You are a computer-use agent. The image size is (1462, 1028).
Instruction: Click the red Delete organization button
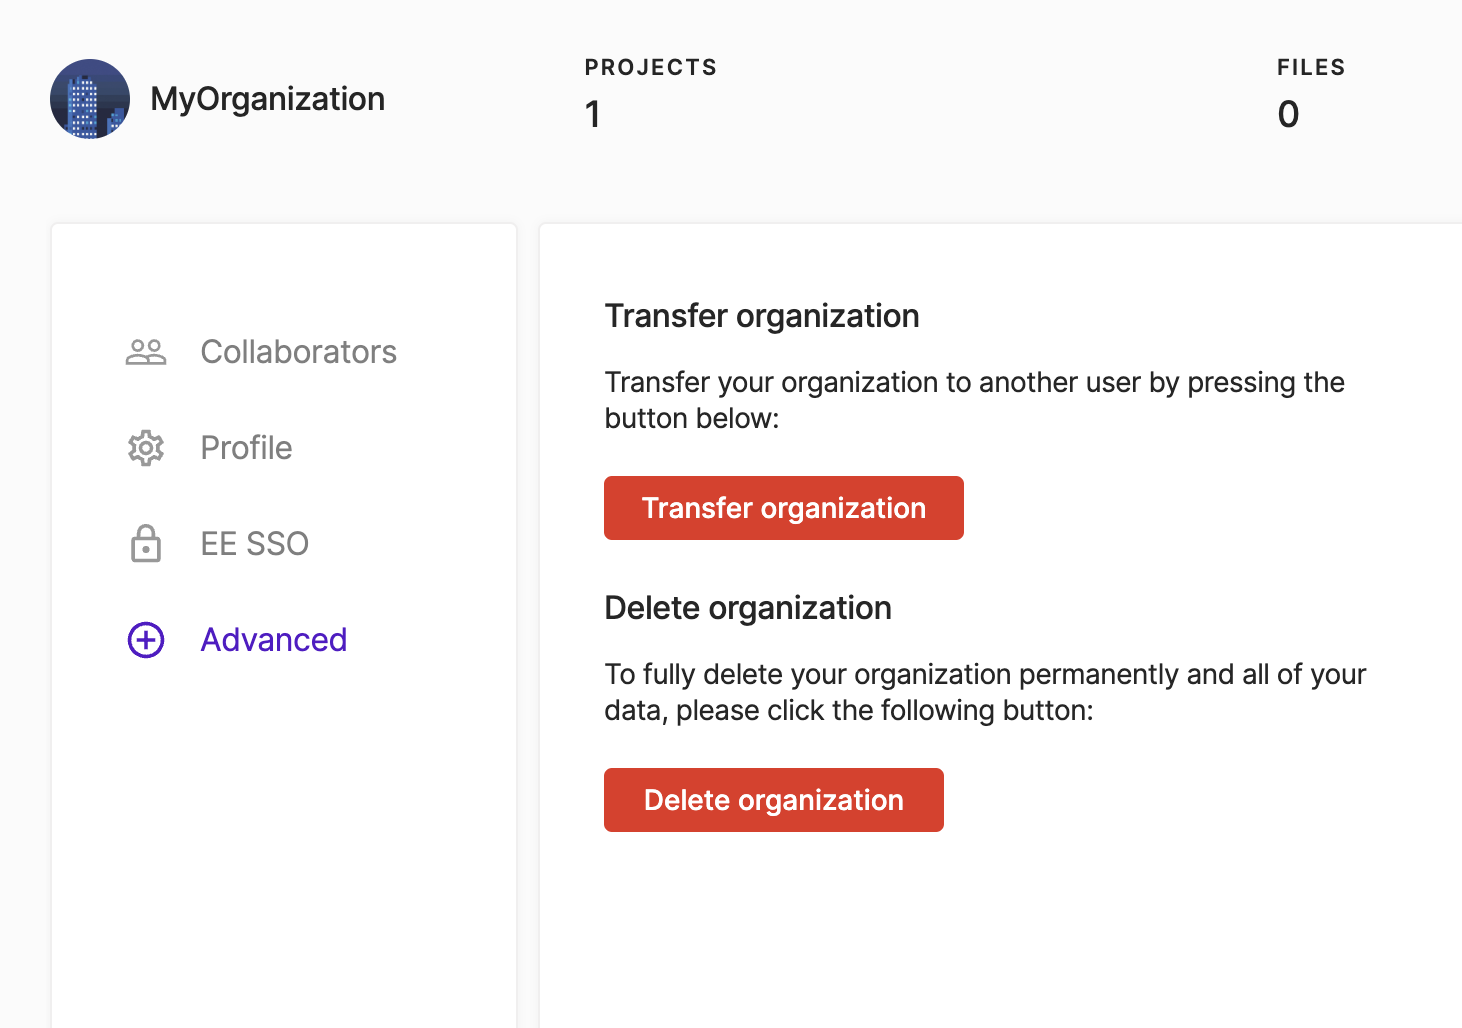click(774, 800)
